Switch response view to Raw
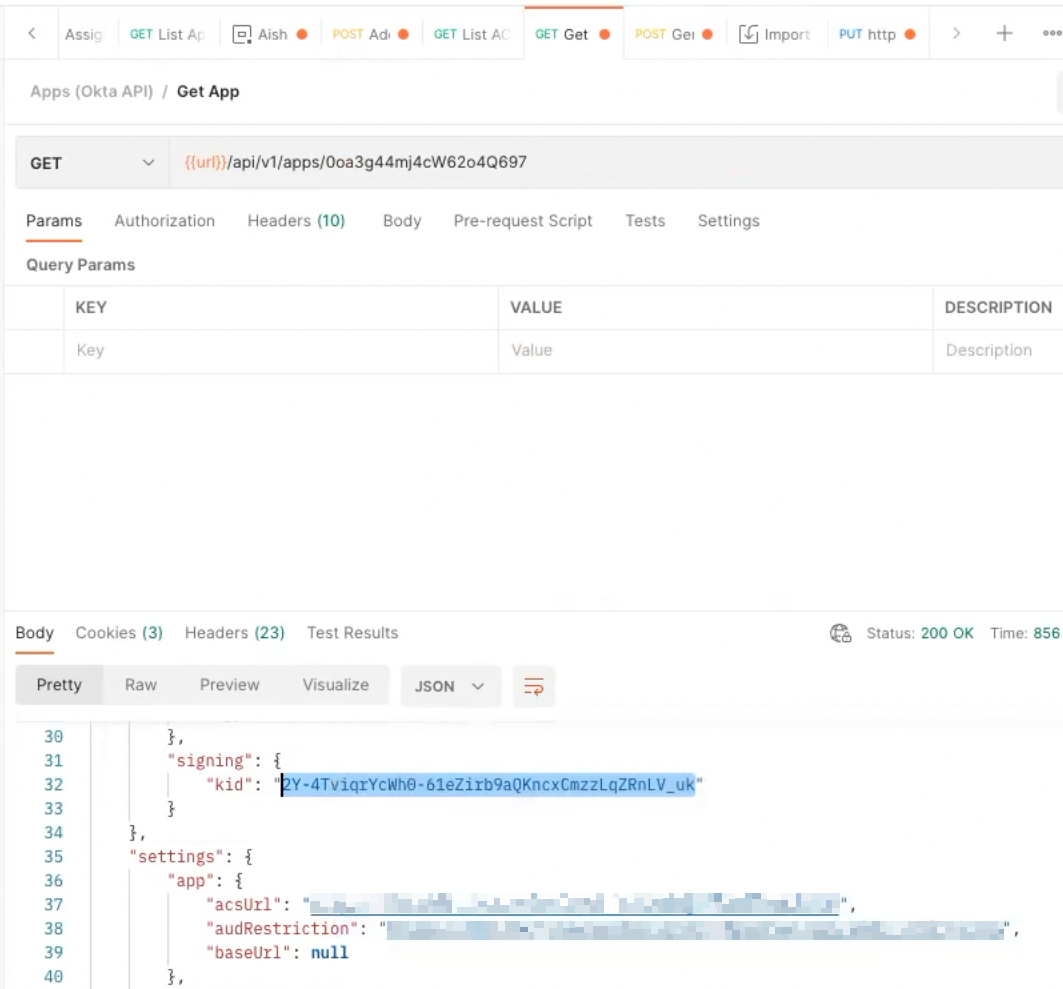1063x989 pixels. pyautogui.click(x=141, y=685)
